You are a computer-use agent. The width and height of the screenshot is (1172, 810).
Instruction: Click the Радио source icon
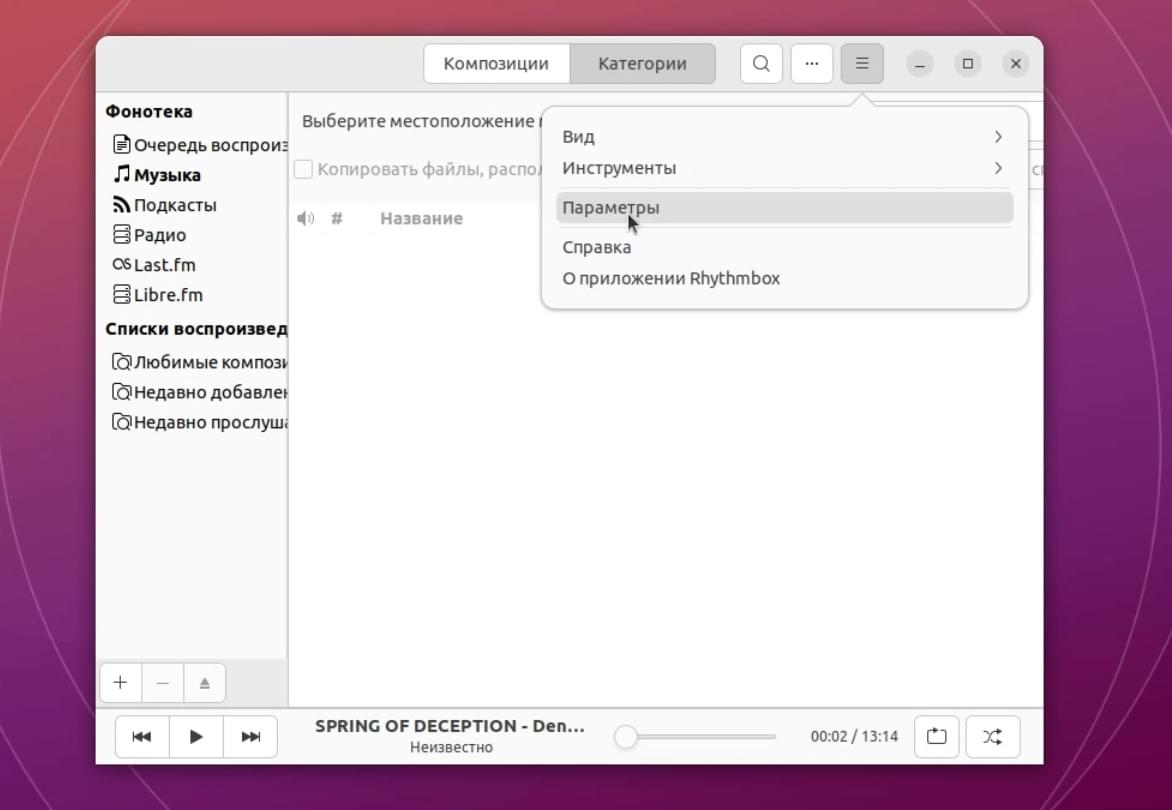[121, 235]
